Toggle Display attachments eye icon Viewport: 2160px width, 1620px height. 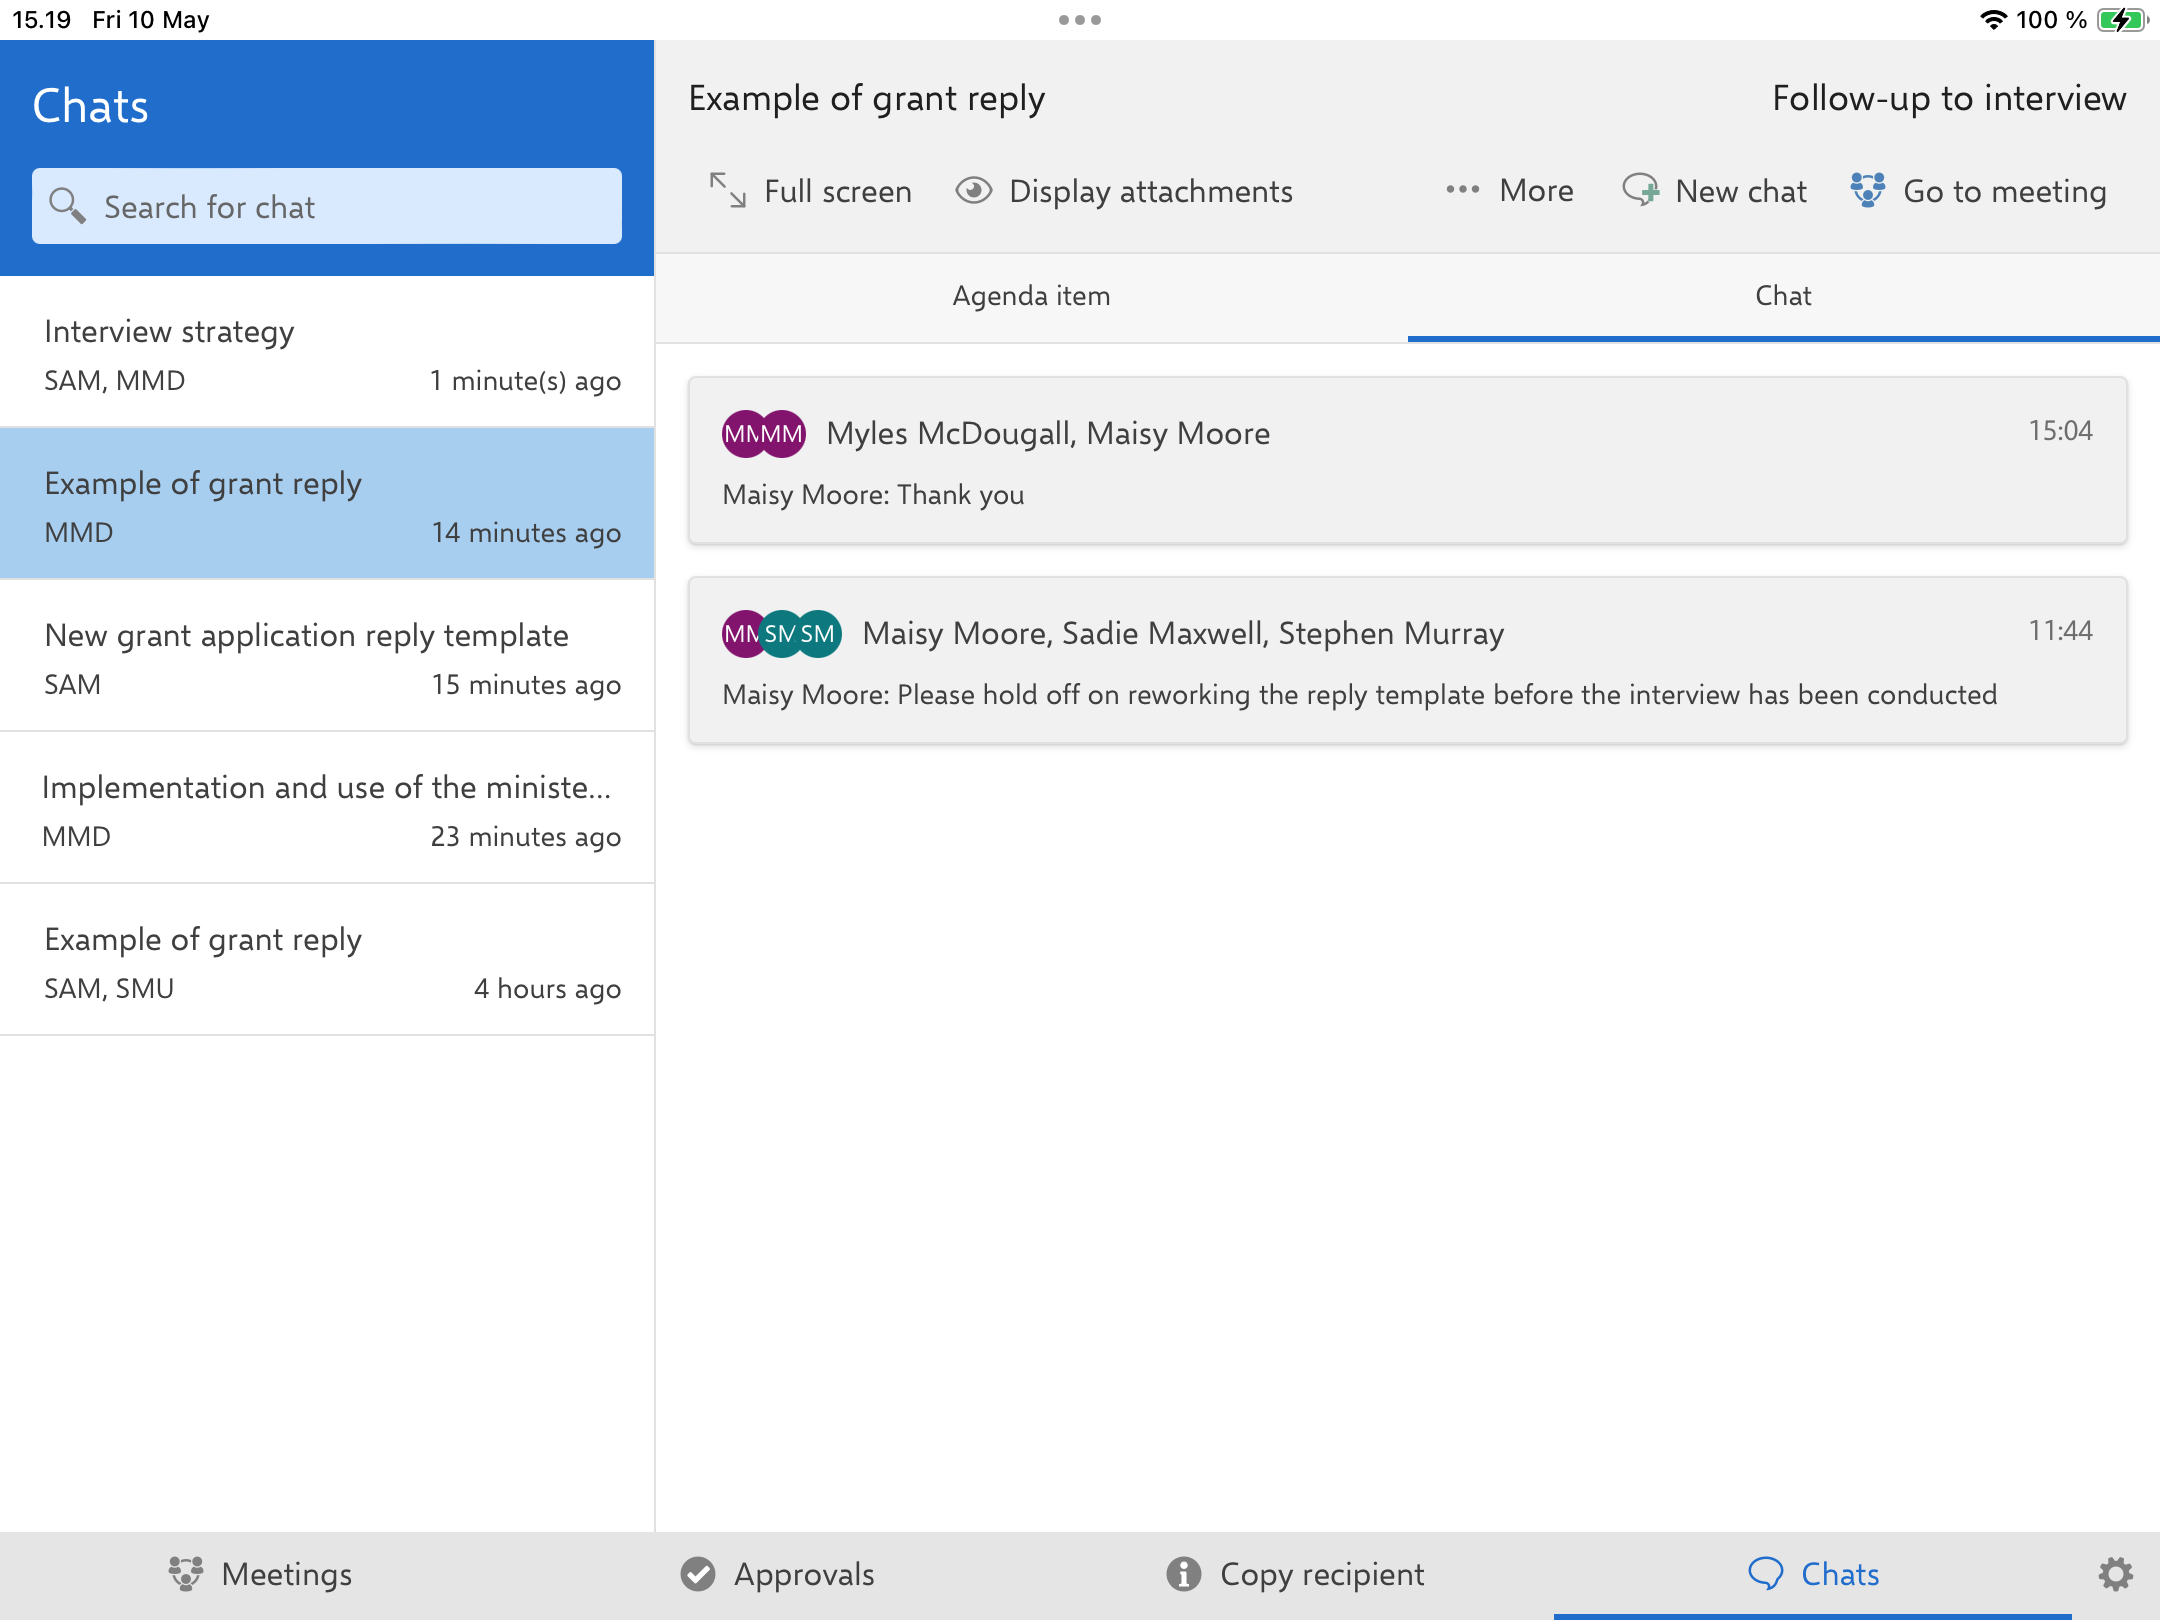(973, 190)
